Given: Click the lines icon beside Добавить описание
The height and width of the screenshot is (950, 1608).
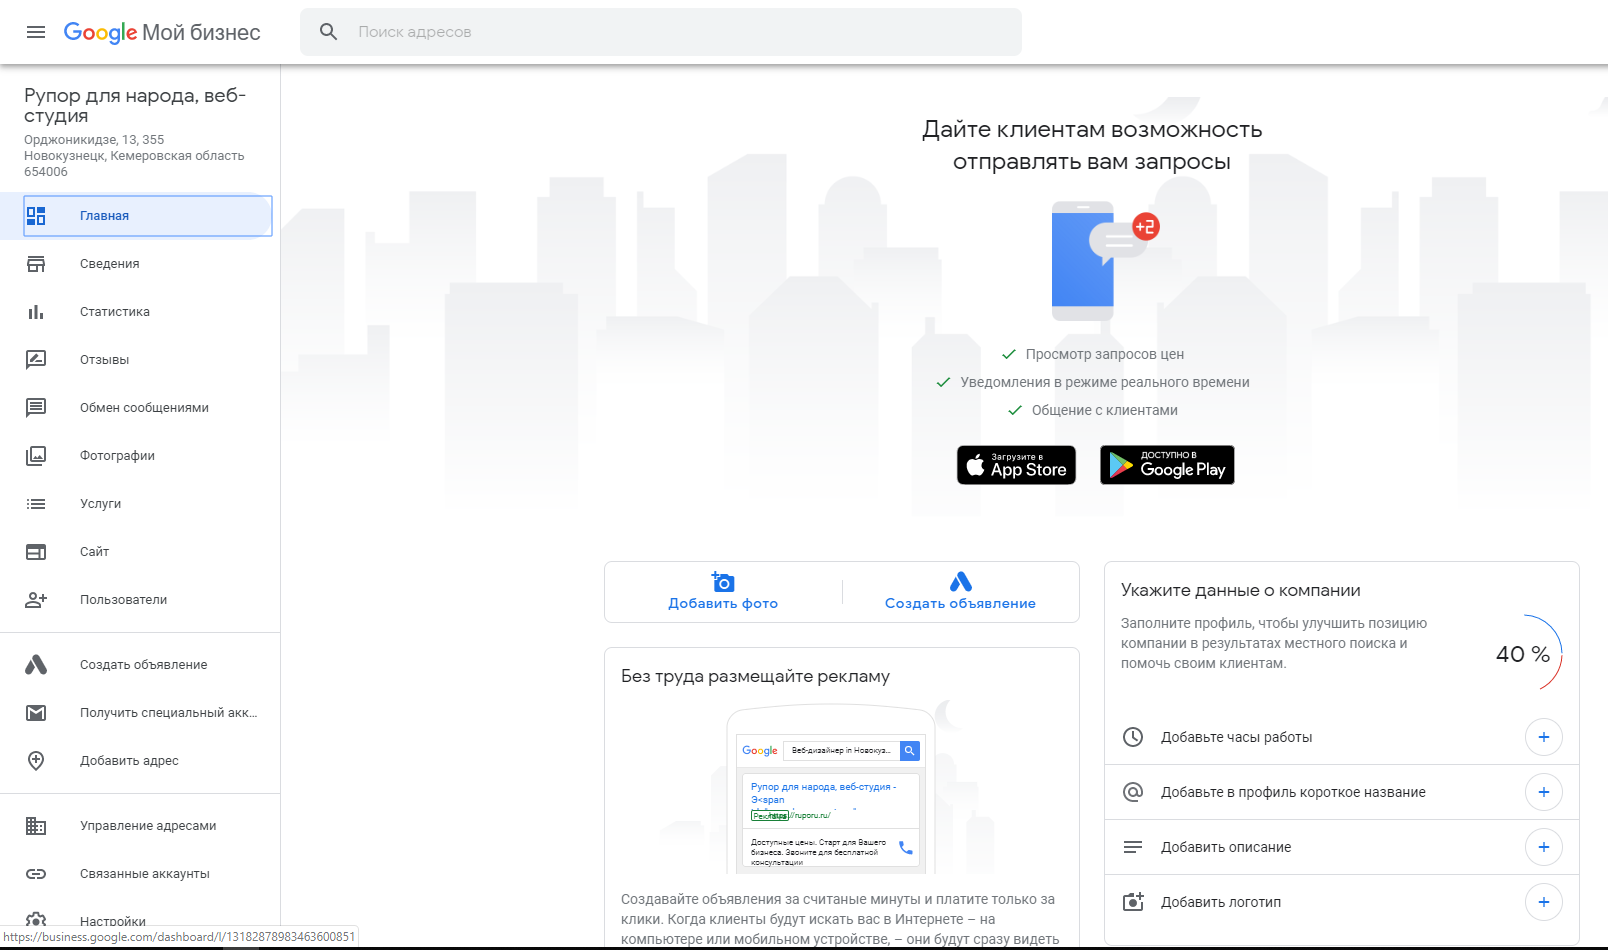Looking at the screenshot, I should point(1133,847).
